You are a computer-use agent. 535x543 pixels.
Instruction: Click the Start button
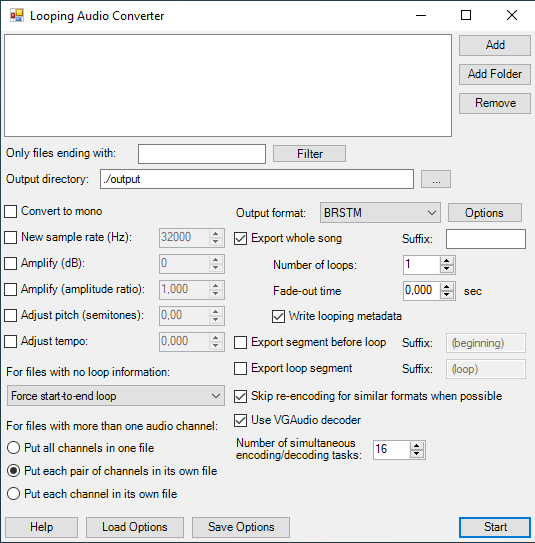click(495, 527)
